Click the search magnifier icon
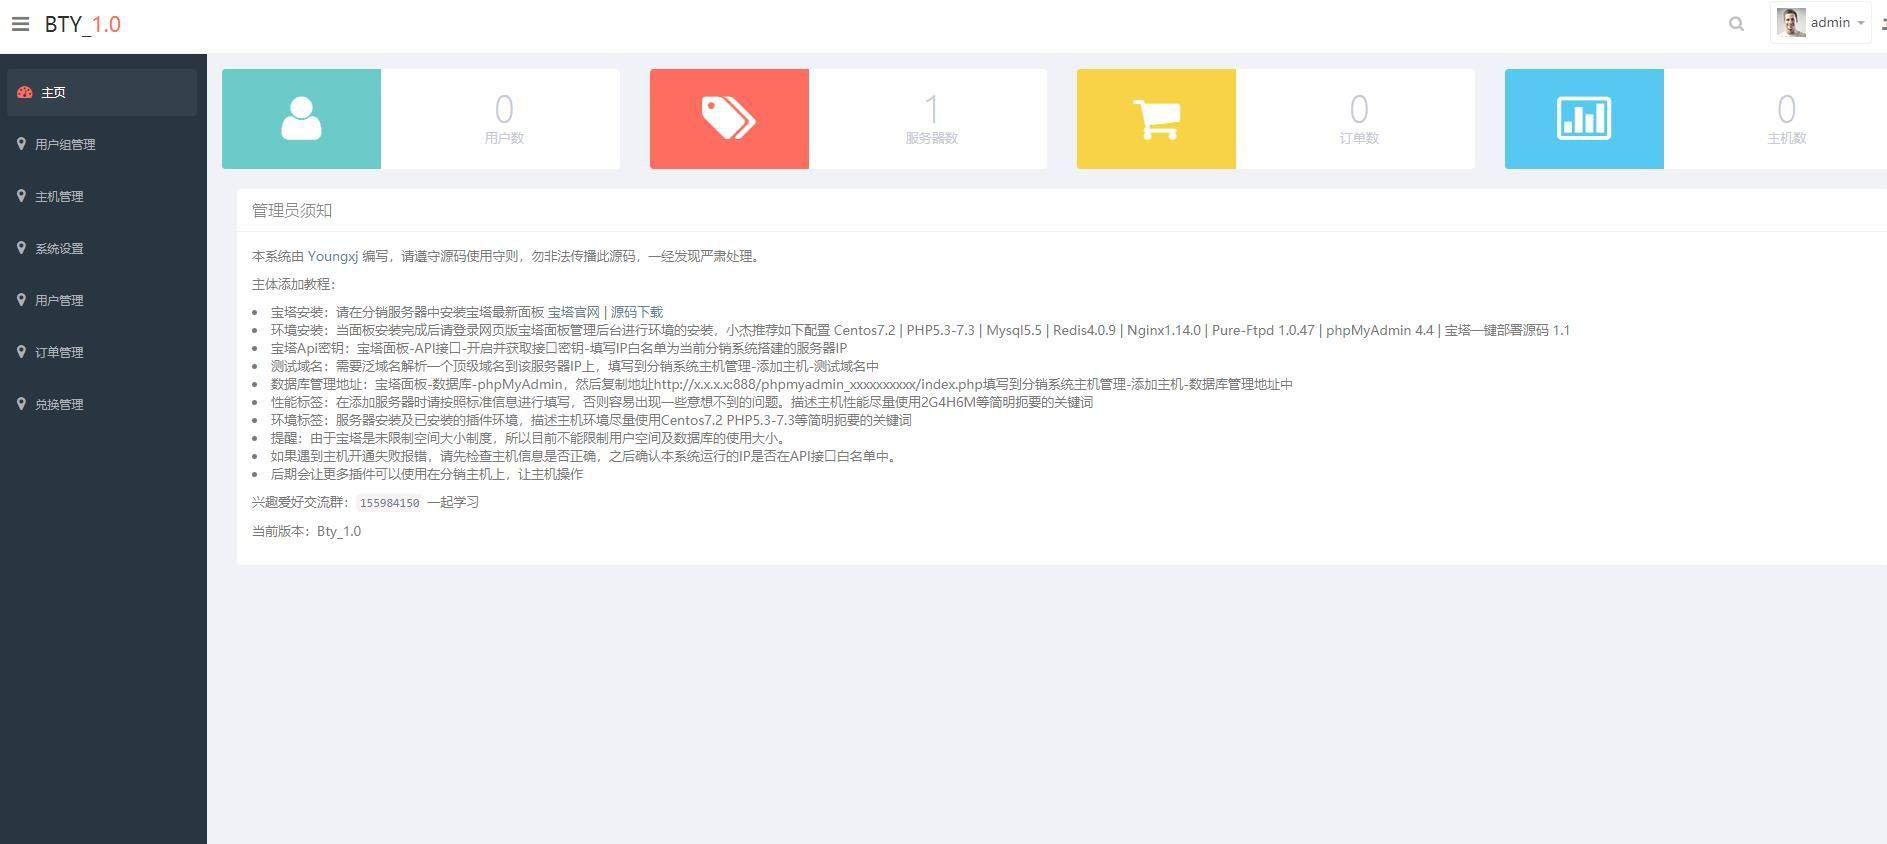The height and width of the screenshot is (844, 1887). click(1736, 24)
